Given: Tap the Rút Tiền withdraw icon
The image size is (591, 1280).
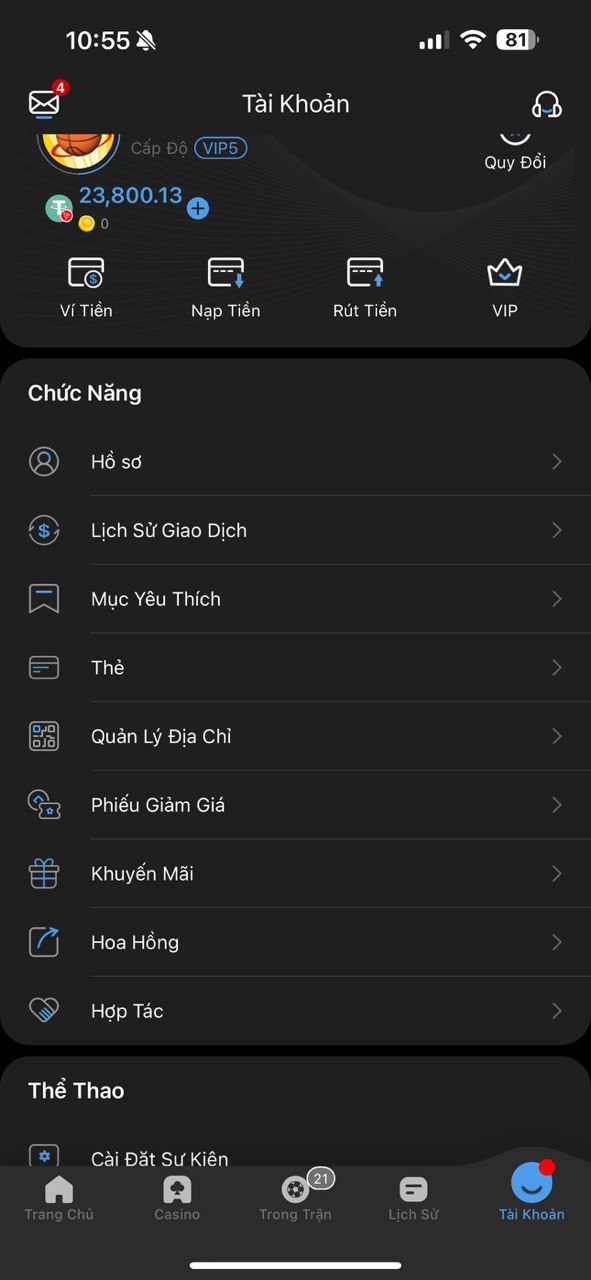Looking at the screenshot, I should click(x=365, y=273).
